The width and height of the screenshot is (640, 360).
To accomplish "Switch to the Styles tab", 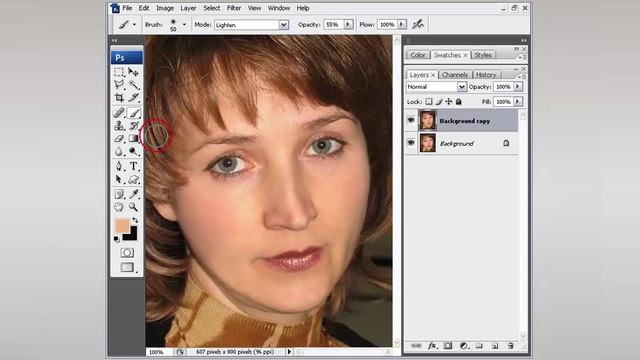I will 483,55.
